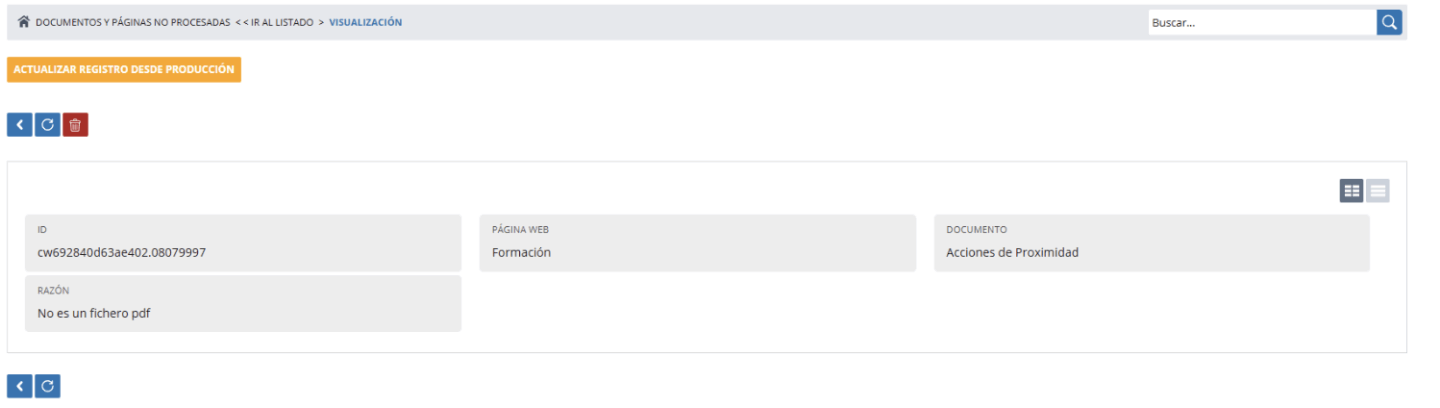Click the top blue back arrow button
The image size is (1440, 408).
pyautogui.click(x=20, y=125)
